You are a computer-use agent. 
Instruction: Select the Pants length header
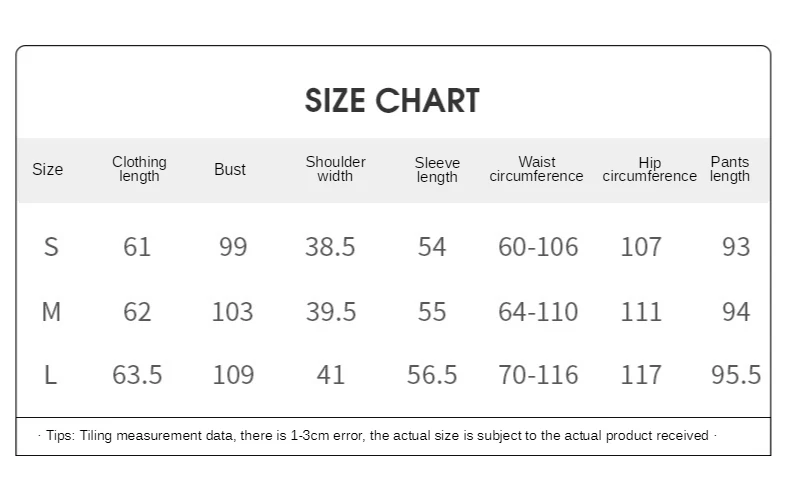point(730,169)
